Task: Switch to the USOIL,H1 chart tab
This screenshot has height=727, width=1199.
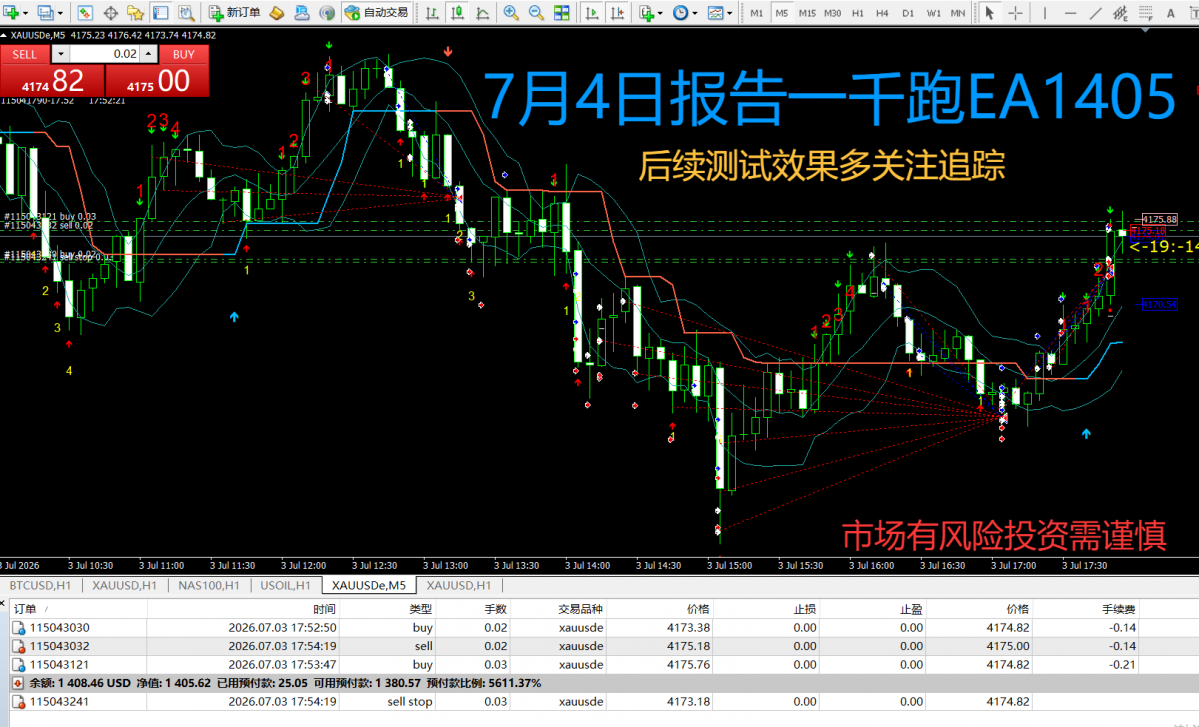Action: click(x=286, y=585)
